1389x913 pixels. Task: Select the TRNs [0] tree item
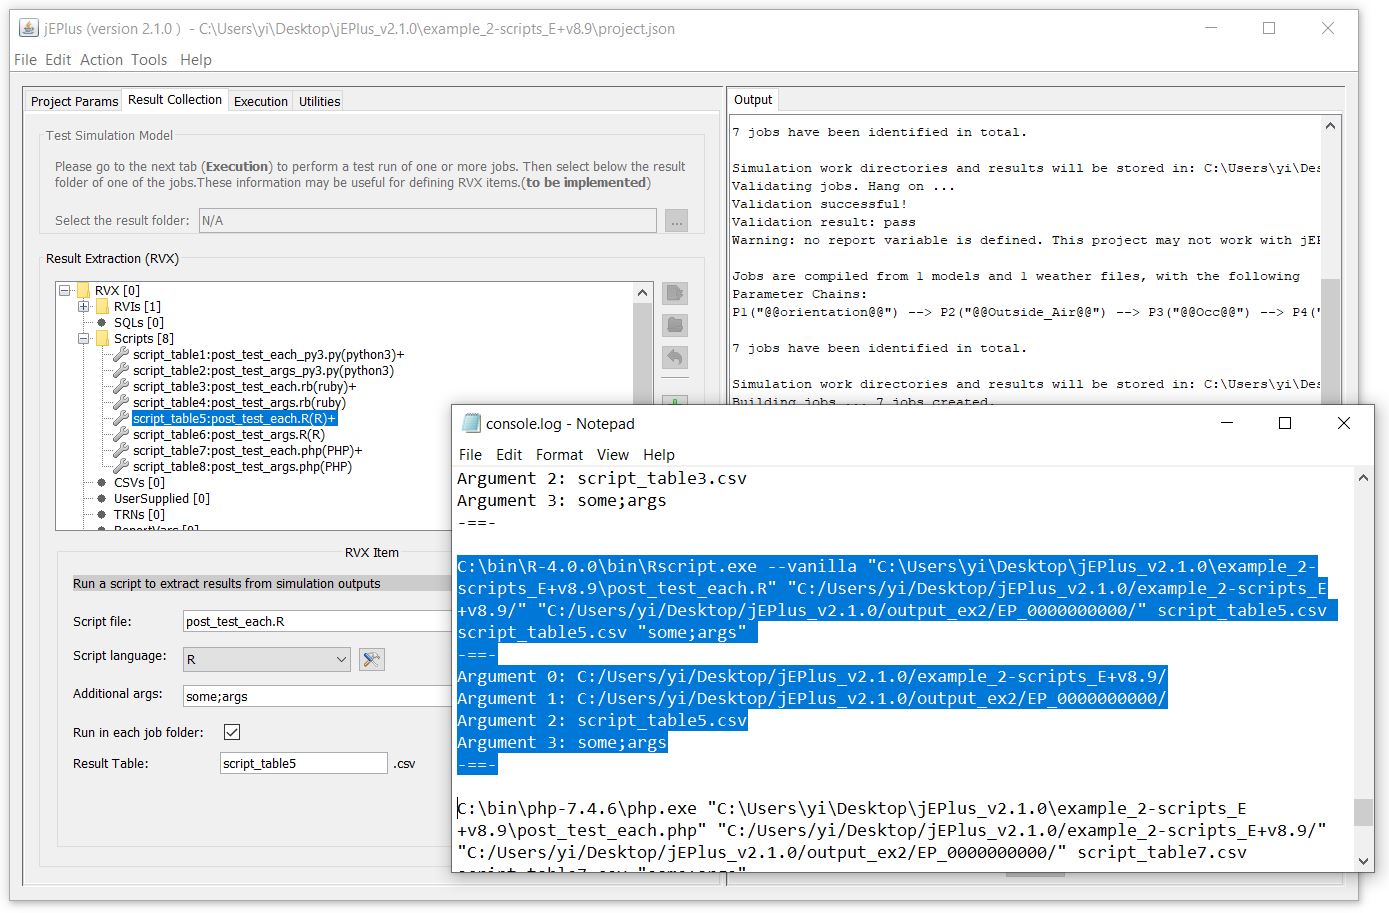pos(139,515)
